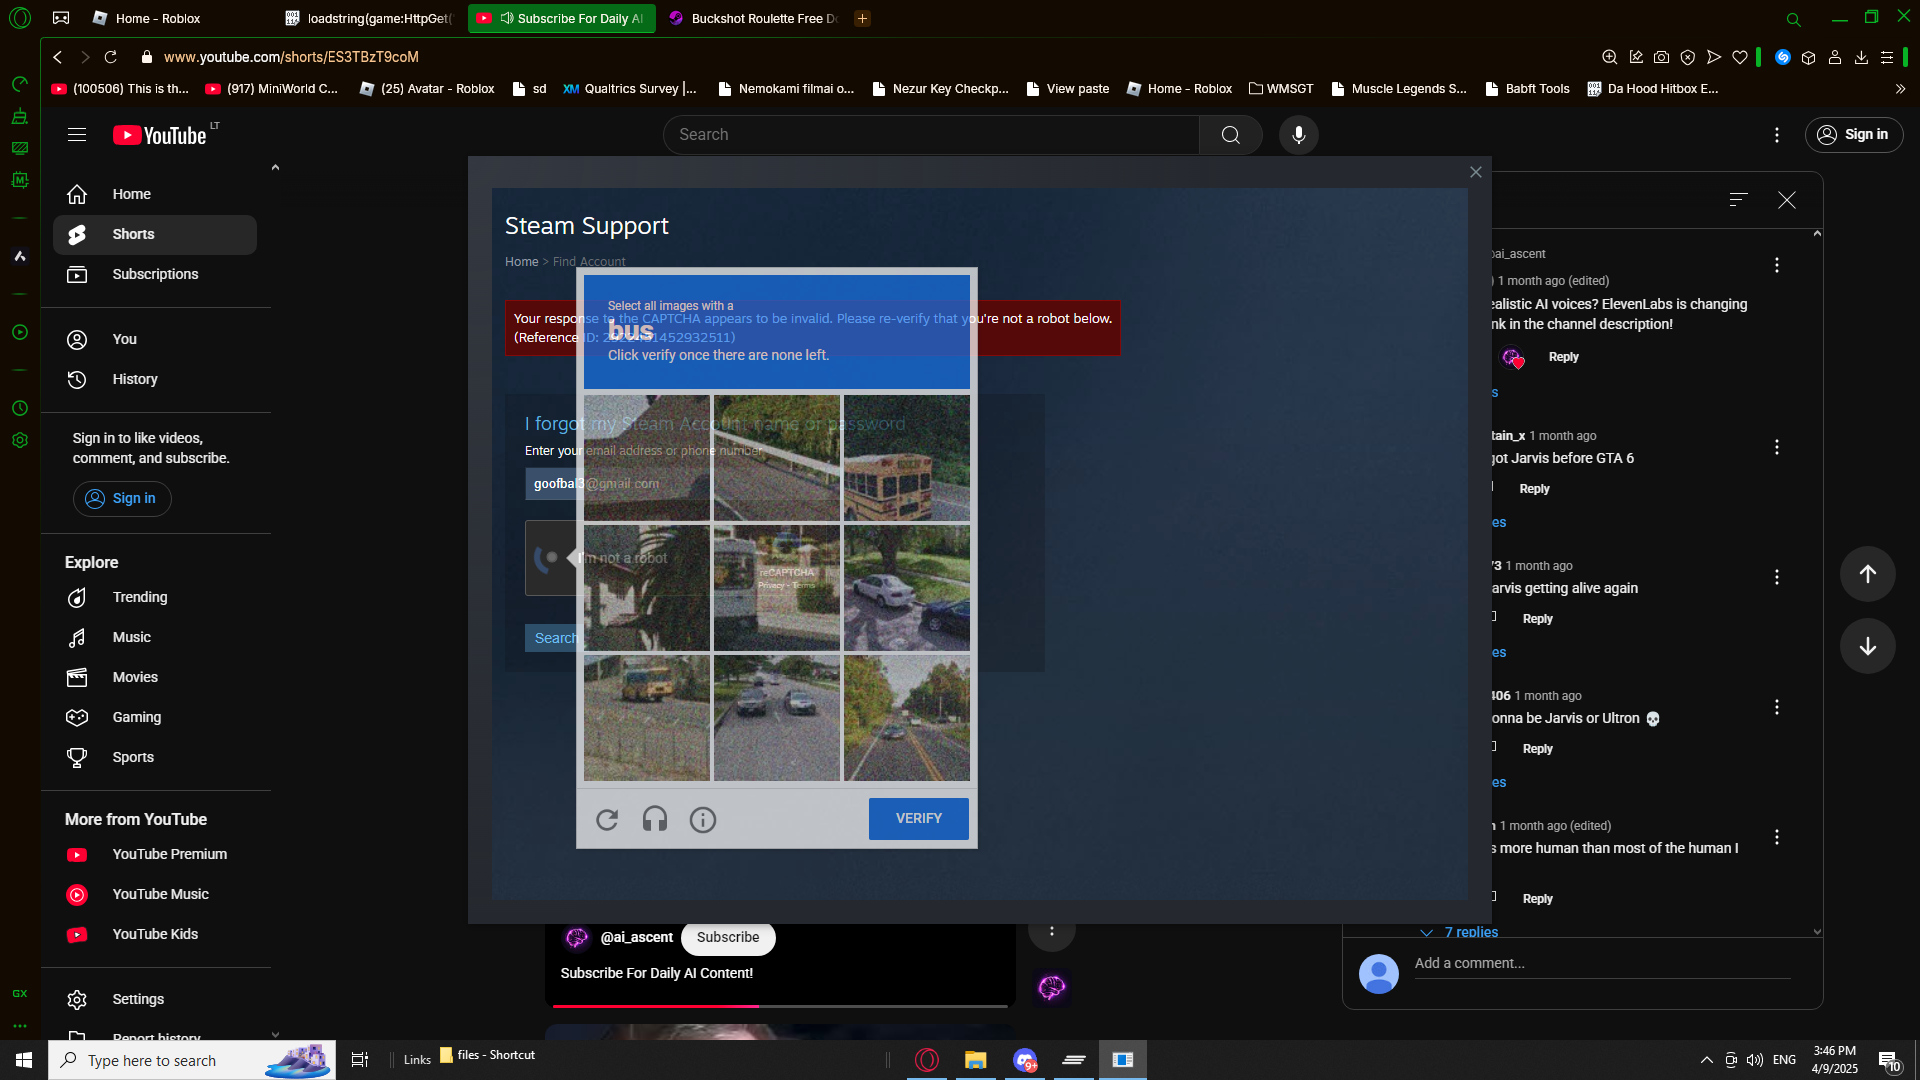Open Subscriptions in the sidebar

155,275
